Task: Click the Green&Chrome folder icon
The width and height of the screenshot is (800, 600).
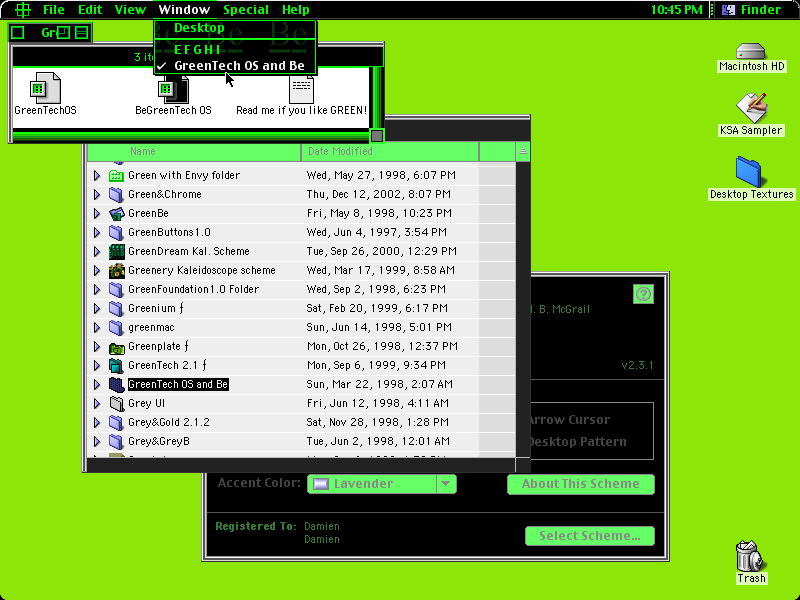Action: tap(116, 194)
